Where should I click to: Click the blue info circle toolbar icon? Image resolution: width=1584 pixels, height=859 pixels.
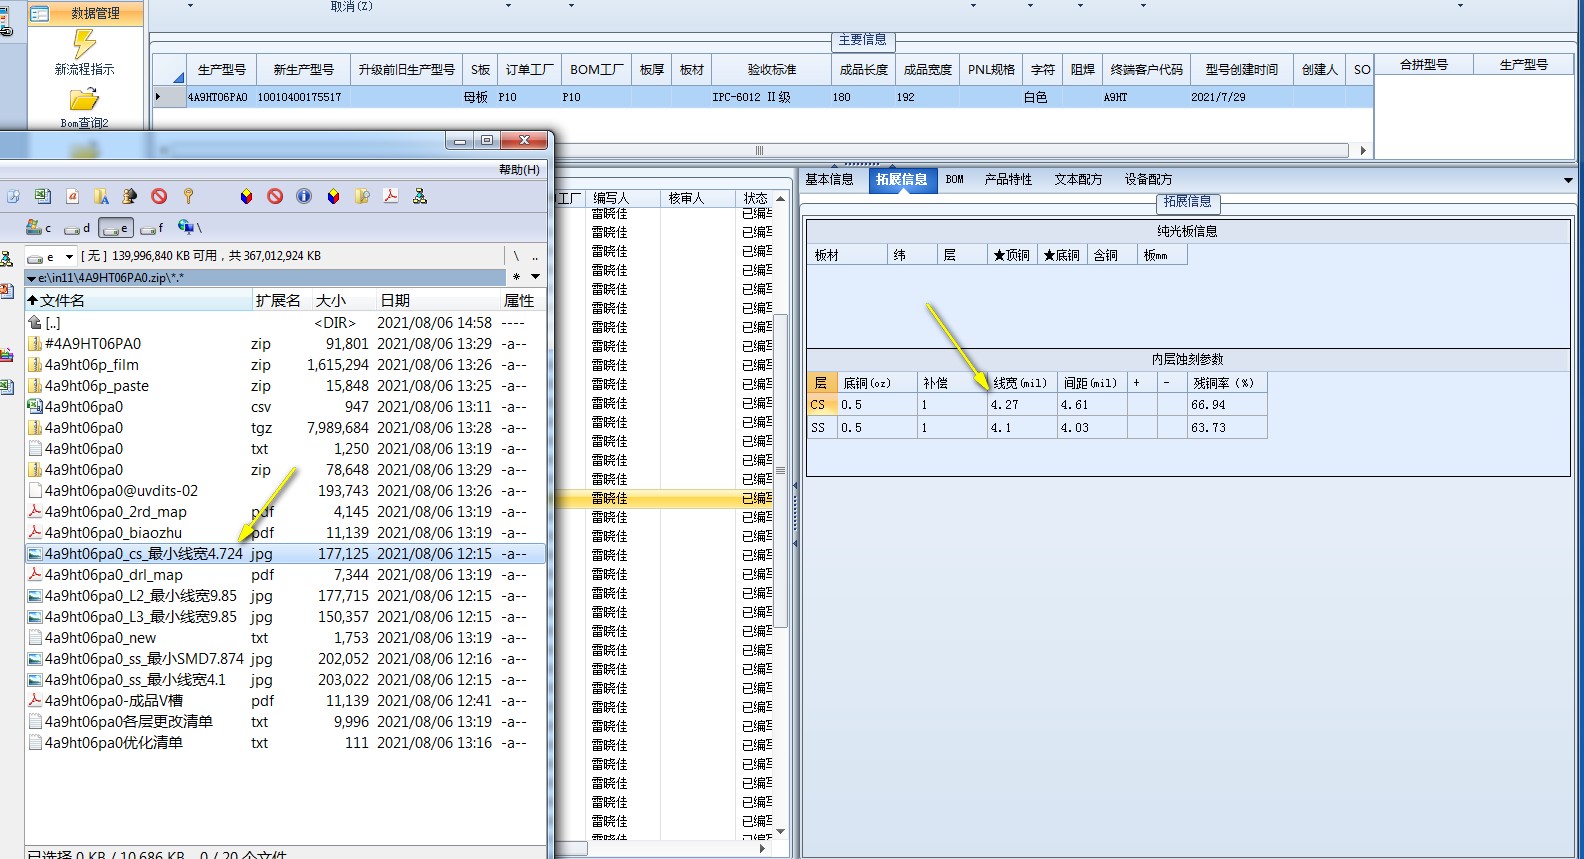point(304,196)
